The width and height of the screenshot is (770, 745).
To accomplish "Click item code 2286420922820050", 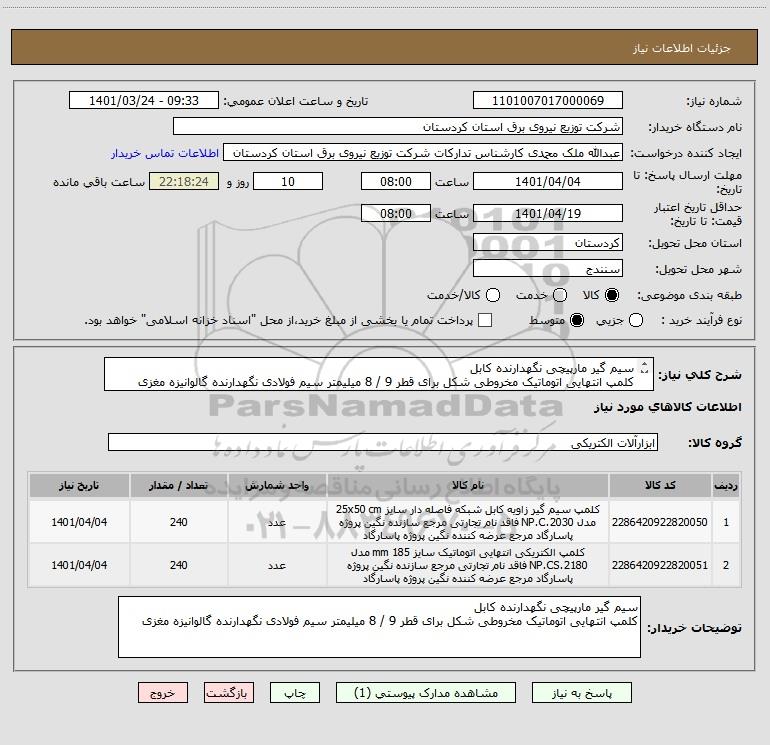I will click(660, 522).
